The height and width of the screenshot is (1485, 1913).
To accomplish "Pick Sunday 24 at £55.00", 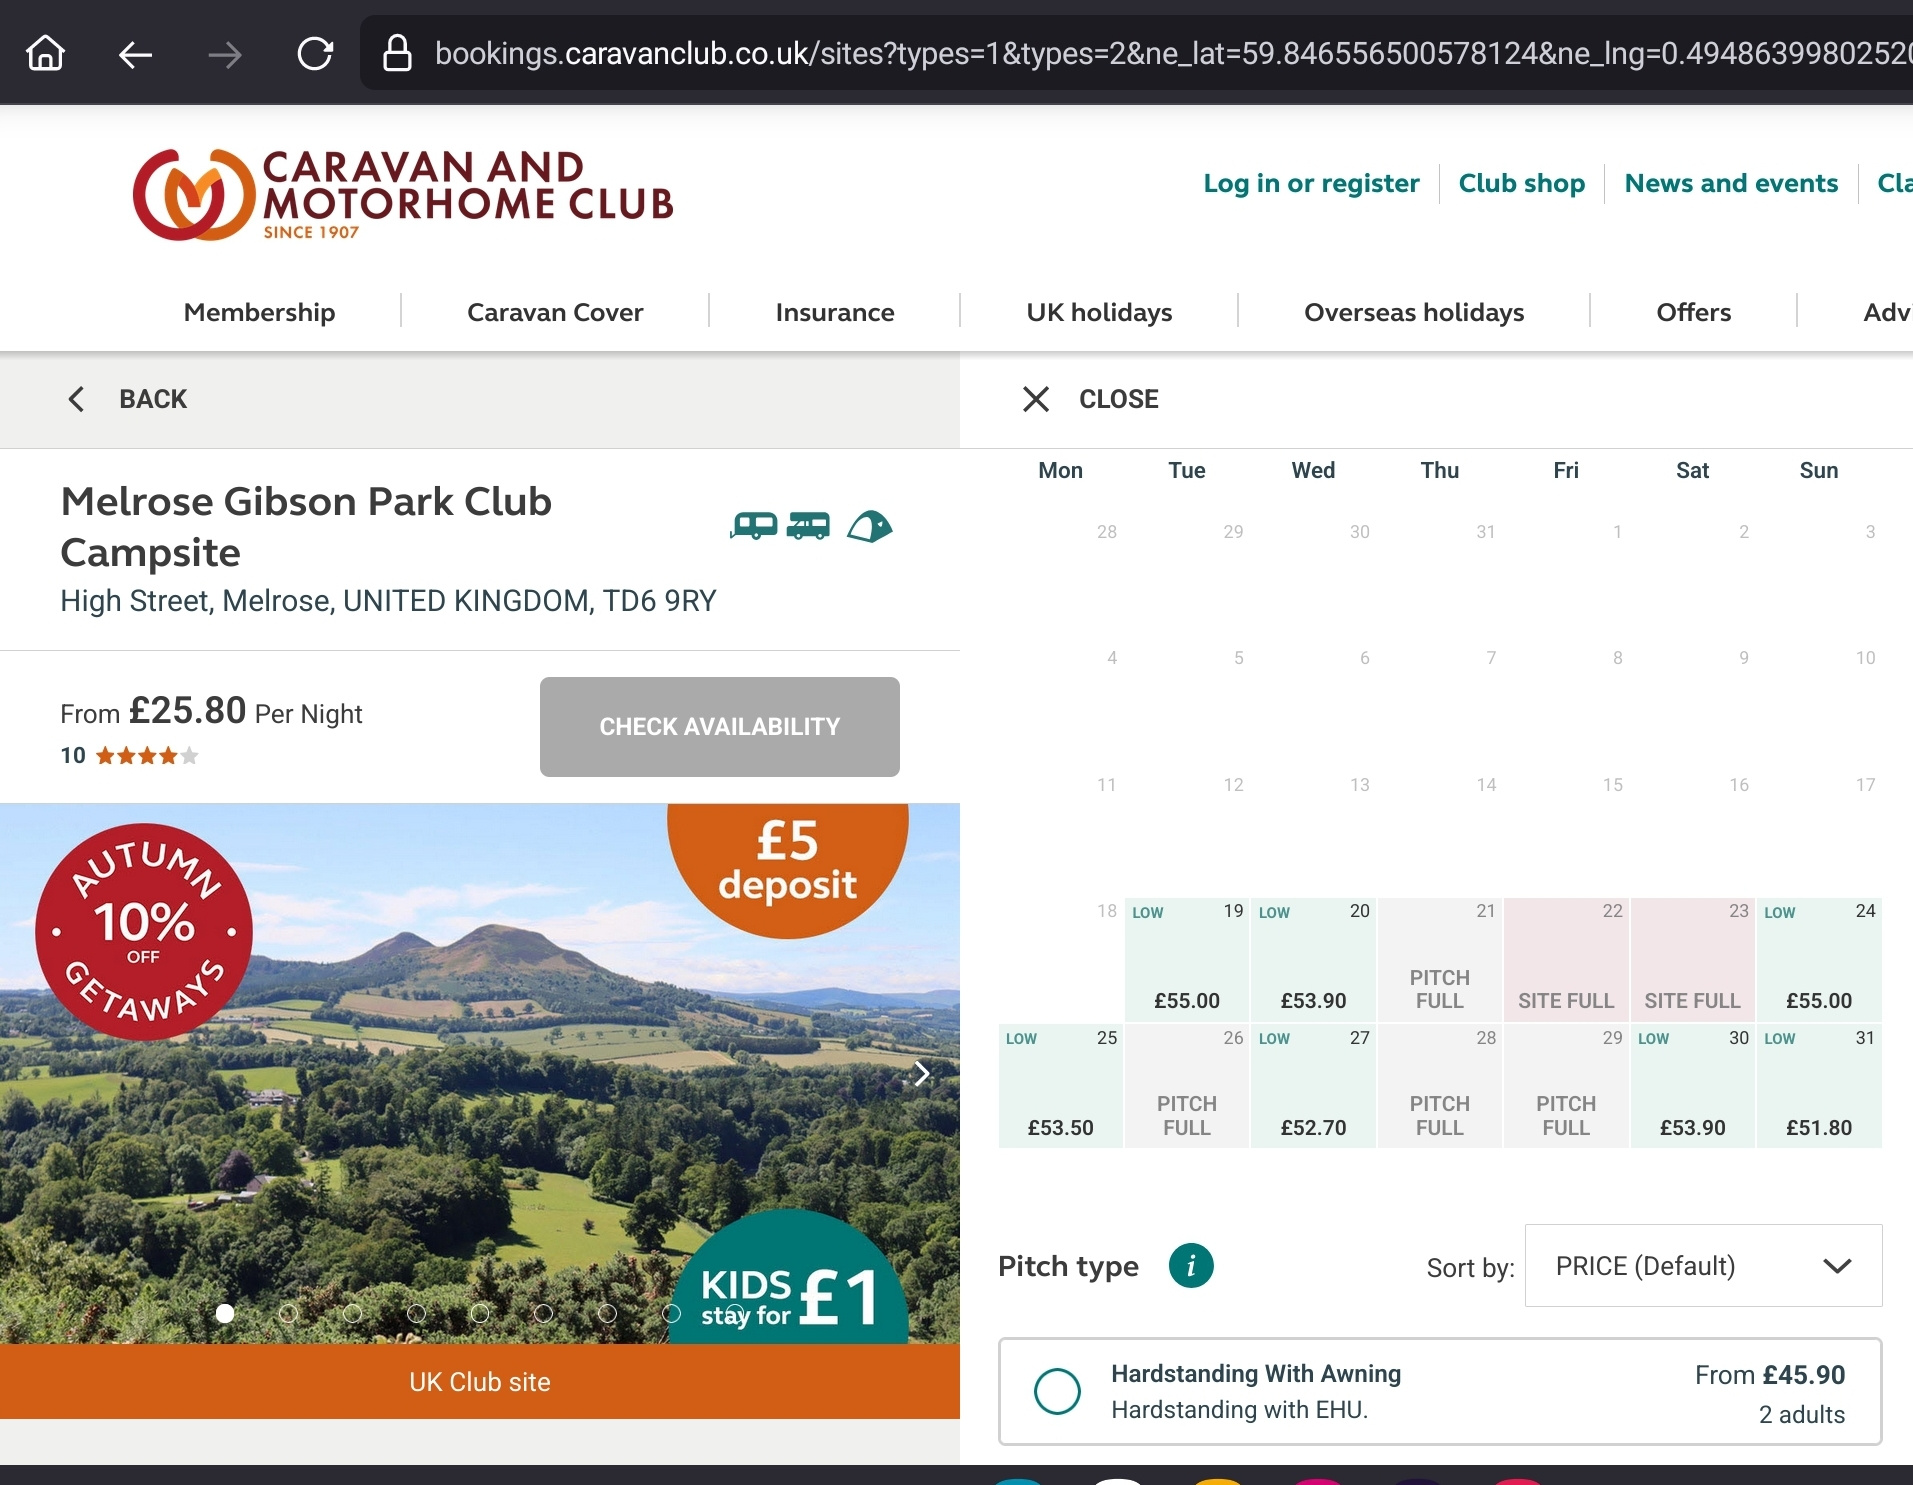I will point(1819,959).
